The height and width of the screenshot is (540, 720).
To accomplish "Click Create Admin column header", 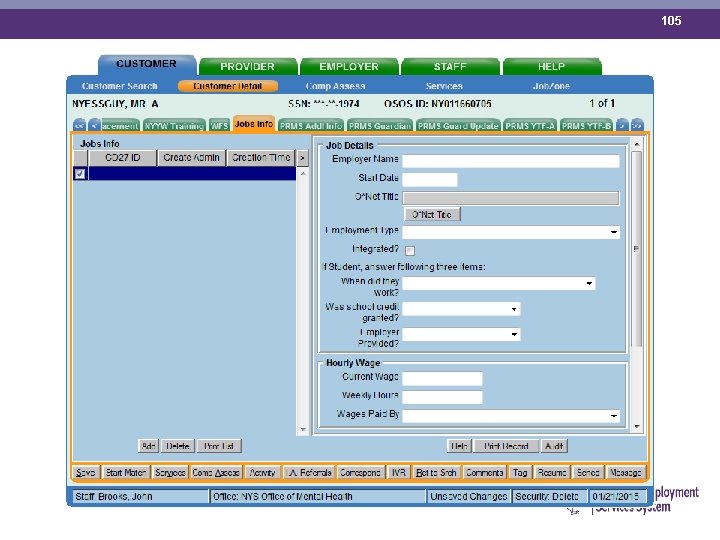I will (191, 158).
